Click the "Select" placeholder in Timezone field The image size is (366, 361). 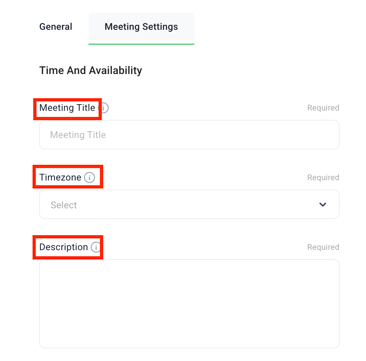pos(64,205)
